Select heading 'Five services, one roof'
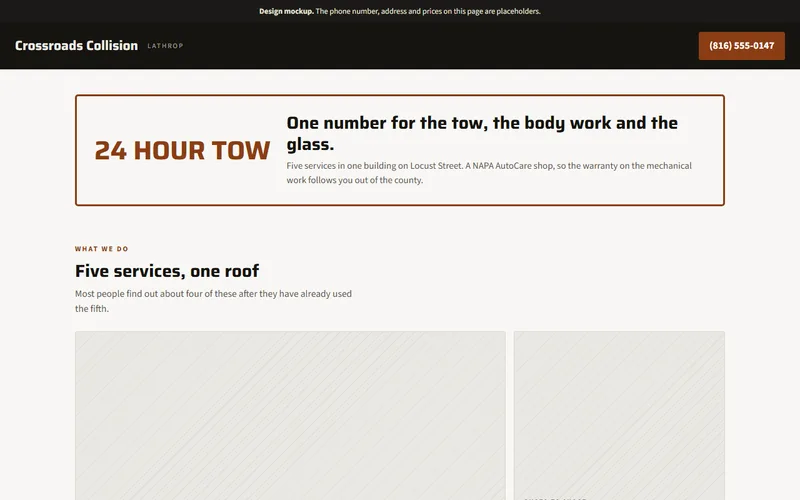Screen dimensions: 800x500 point(167,271)
